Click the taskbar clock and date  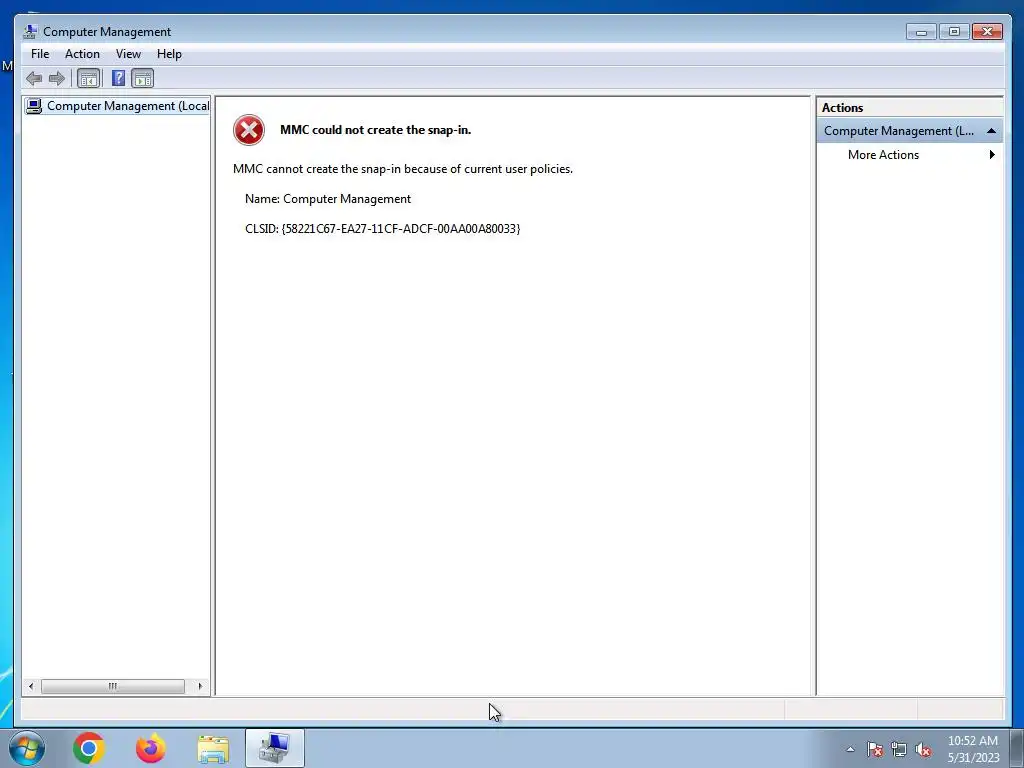point(973,749)
